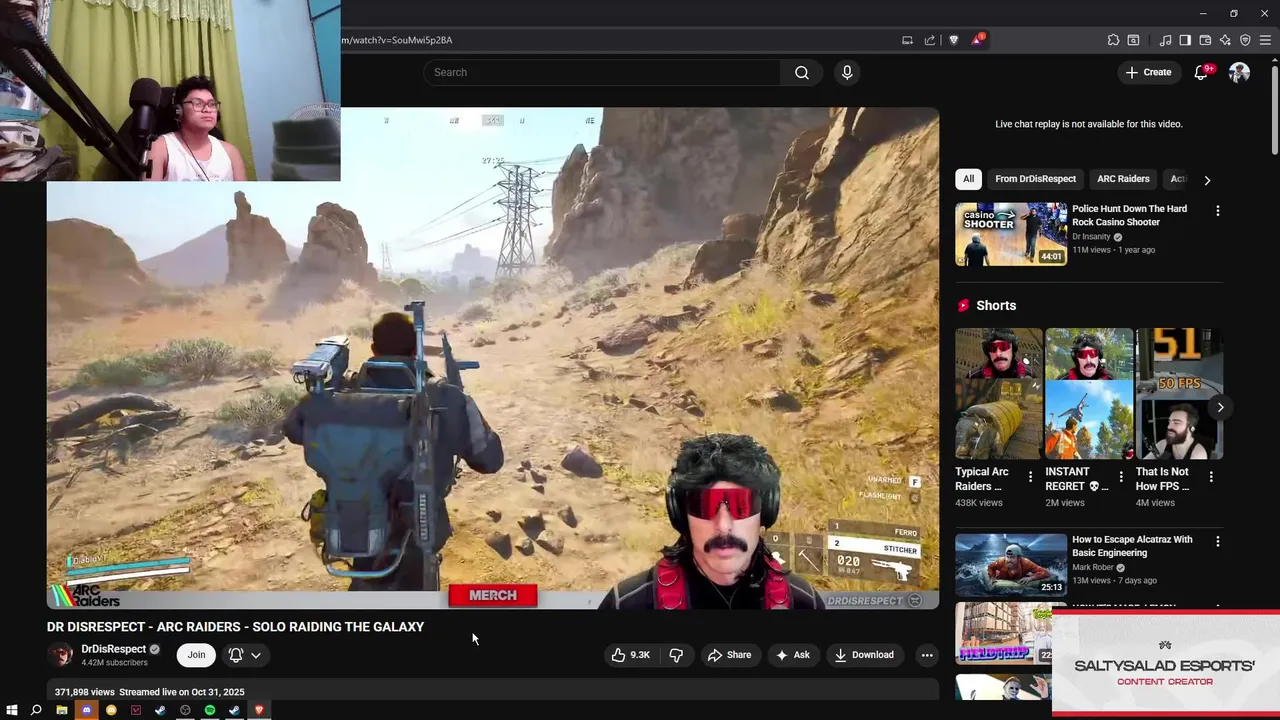Image resolution: width=1280 pixels, height=720 pixels.
Task: Open Mark Rober channel link
Action: 1093,568
